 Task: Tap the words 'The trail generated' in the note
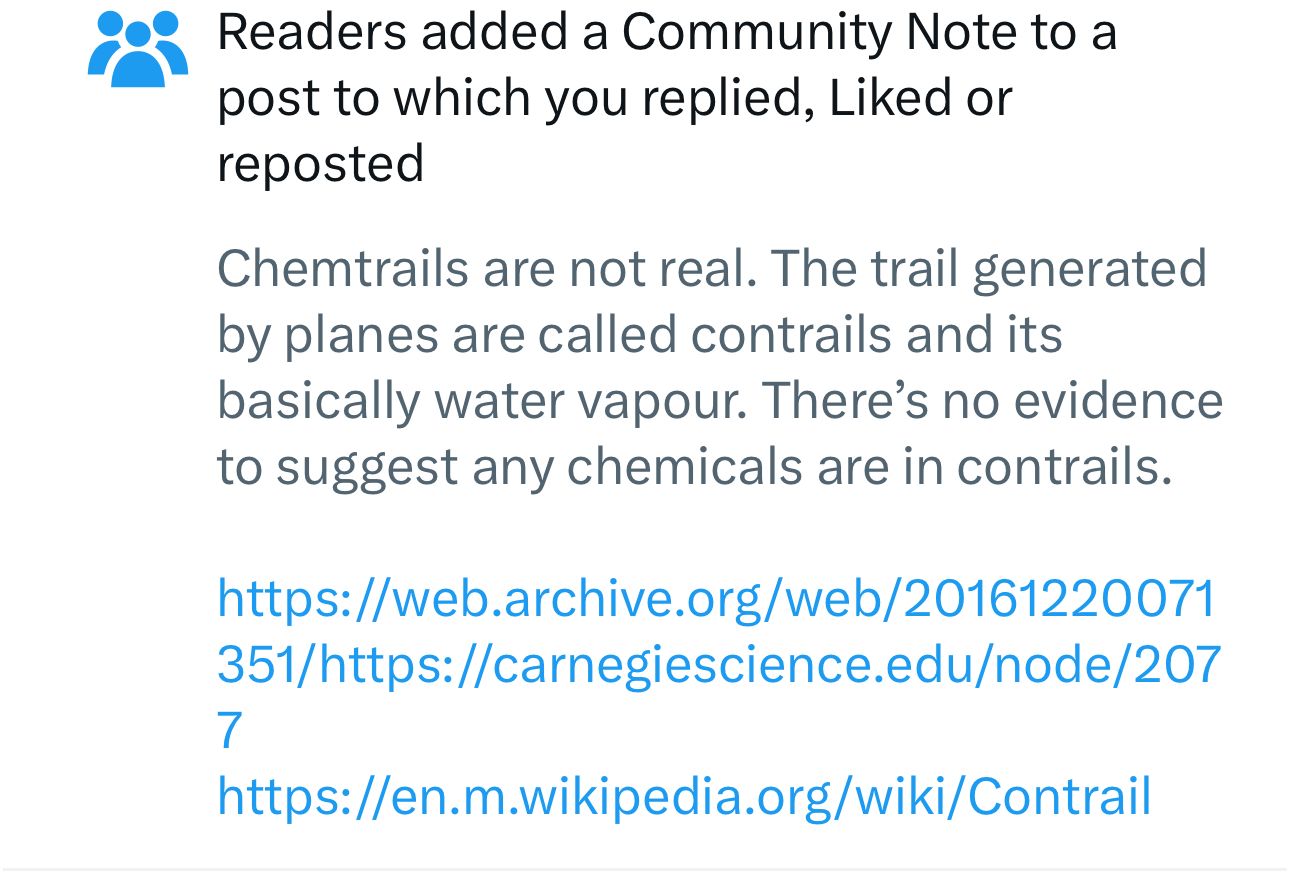(989, 269)
